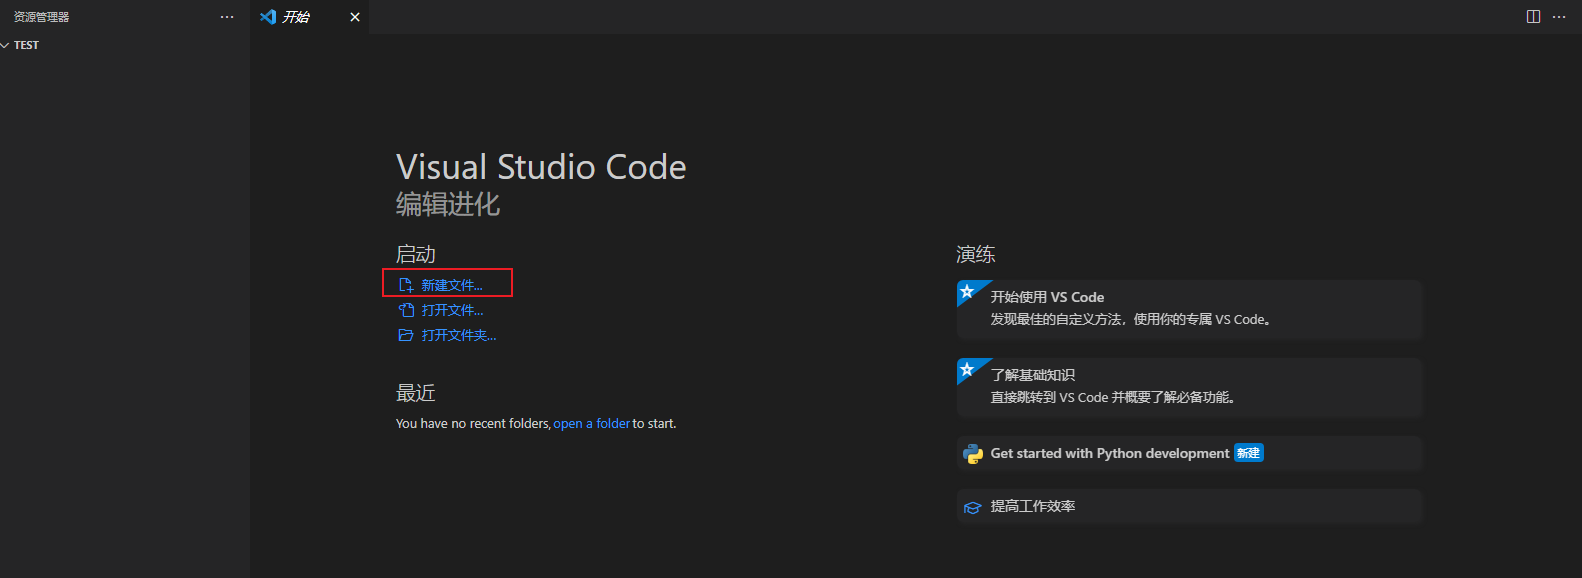This screenshot has width=1582, height=578.
Task: Close the 开始 tab
Action: pyautogui.click(x=354, y=17)
